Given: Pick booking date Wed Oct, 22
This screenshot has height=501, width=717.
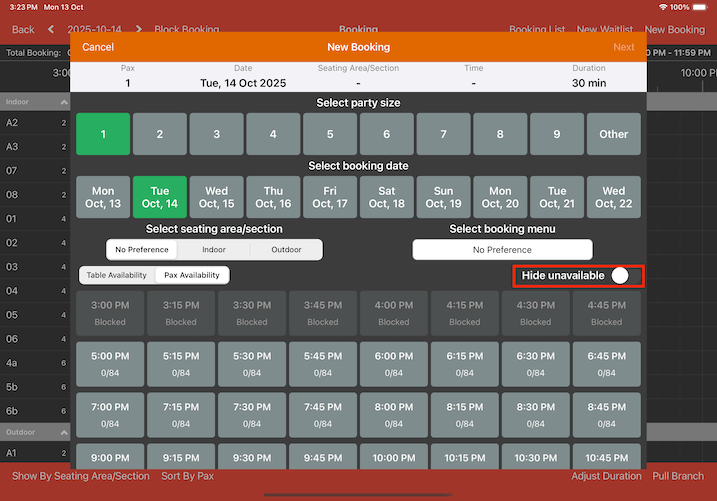Looking at the screenshot, I should click(x=614, y=197).
